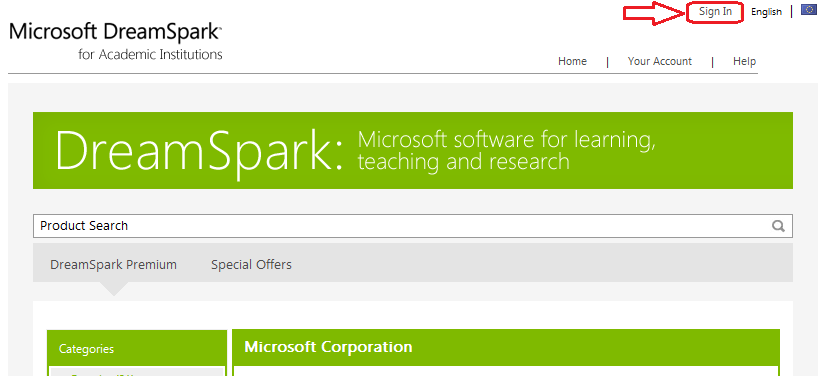Image resolution: width=831 pixels, height=376 pixels.
Task: Switch to the Special Offers tab
Action: coord(251,264)
